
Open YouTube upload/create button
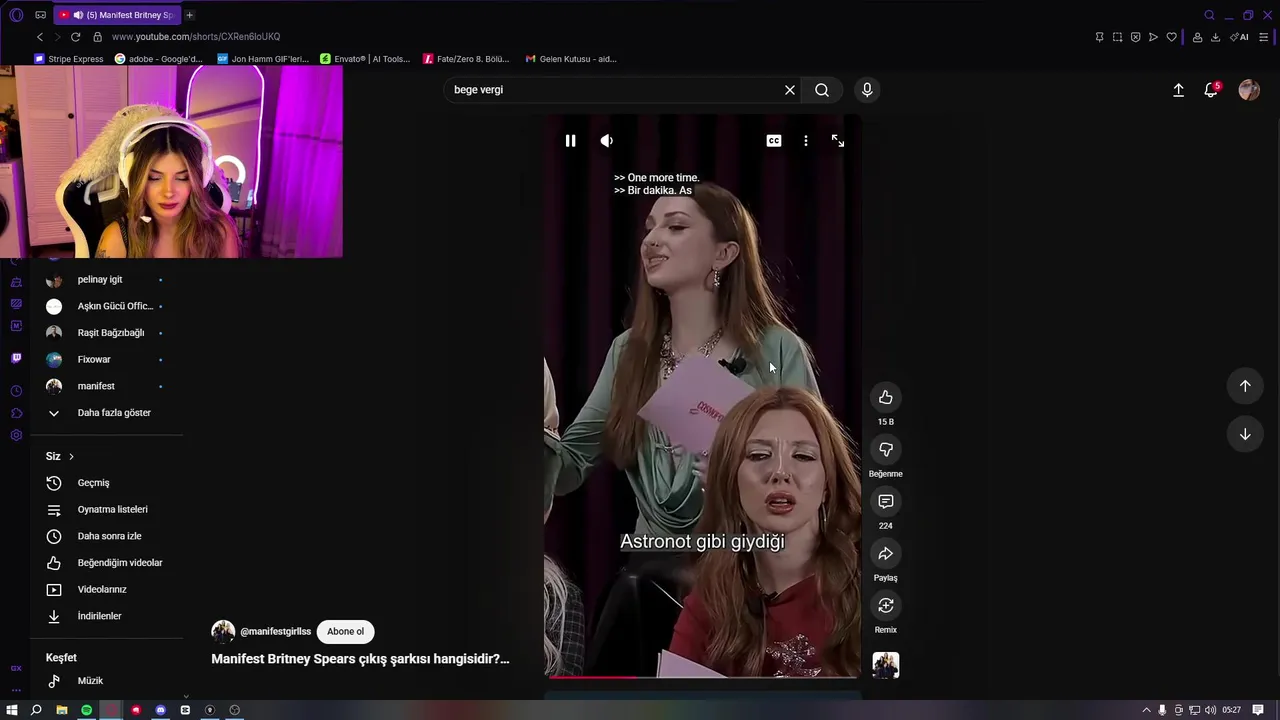coord(1179,90)
